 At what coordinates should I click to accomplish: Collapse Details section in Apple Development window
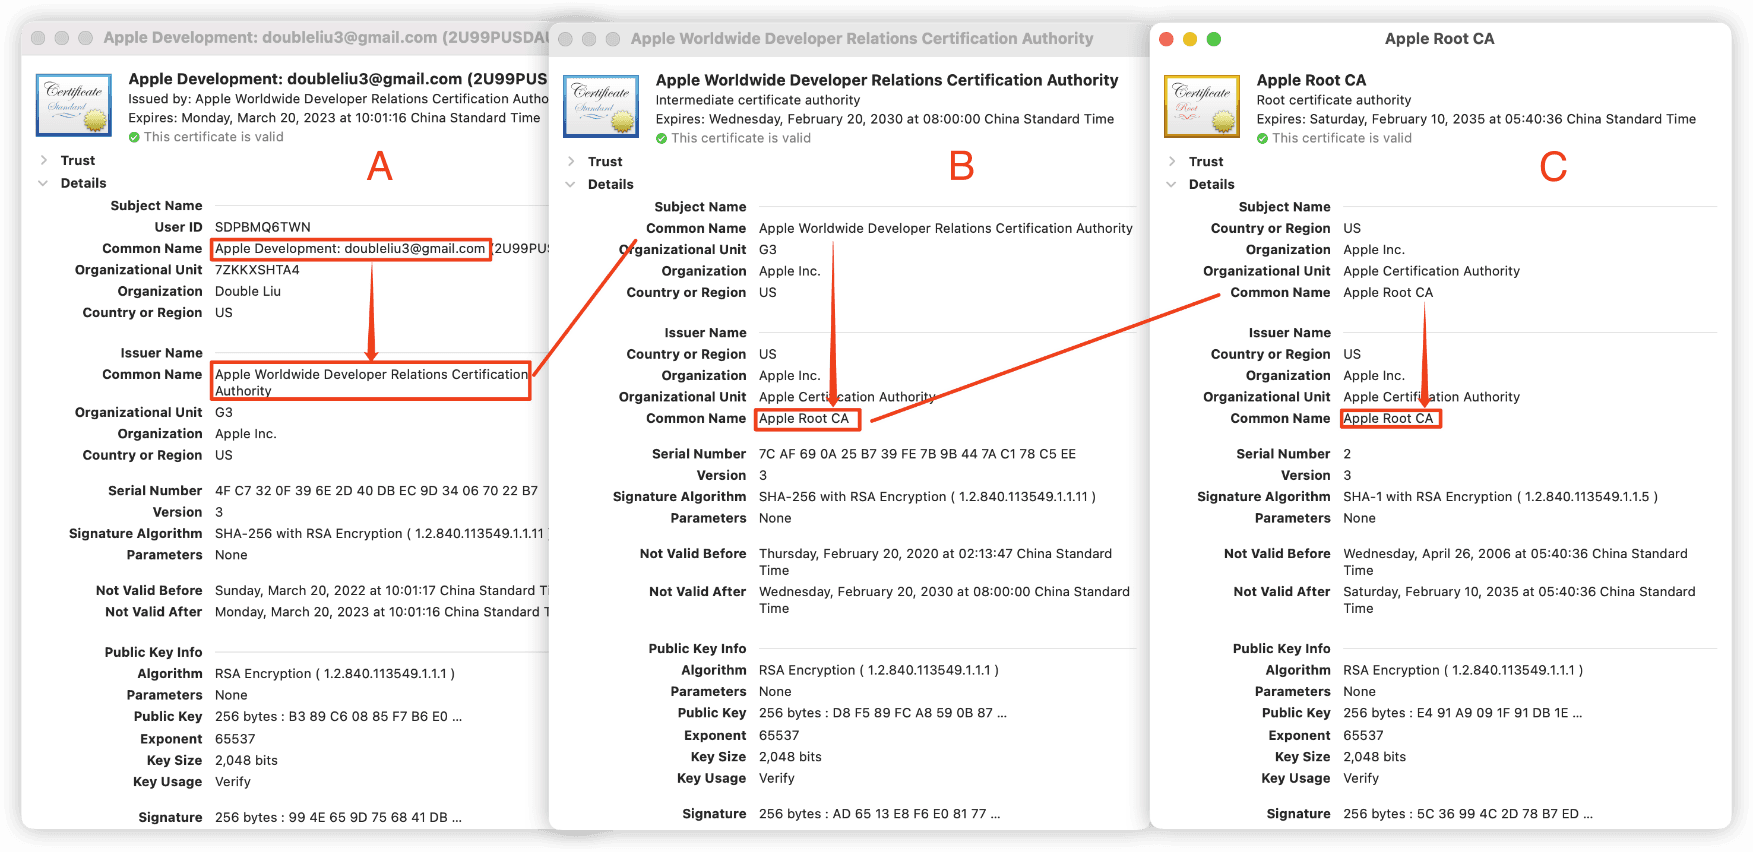44,184
